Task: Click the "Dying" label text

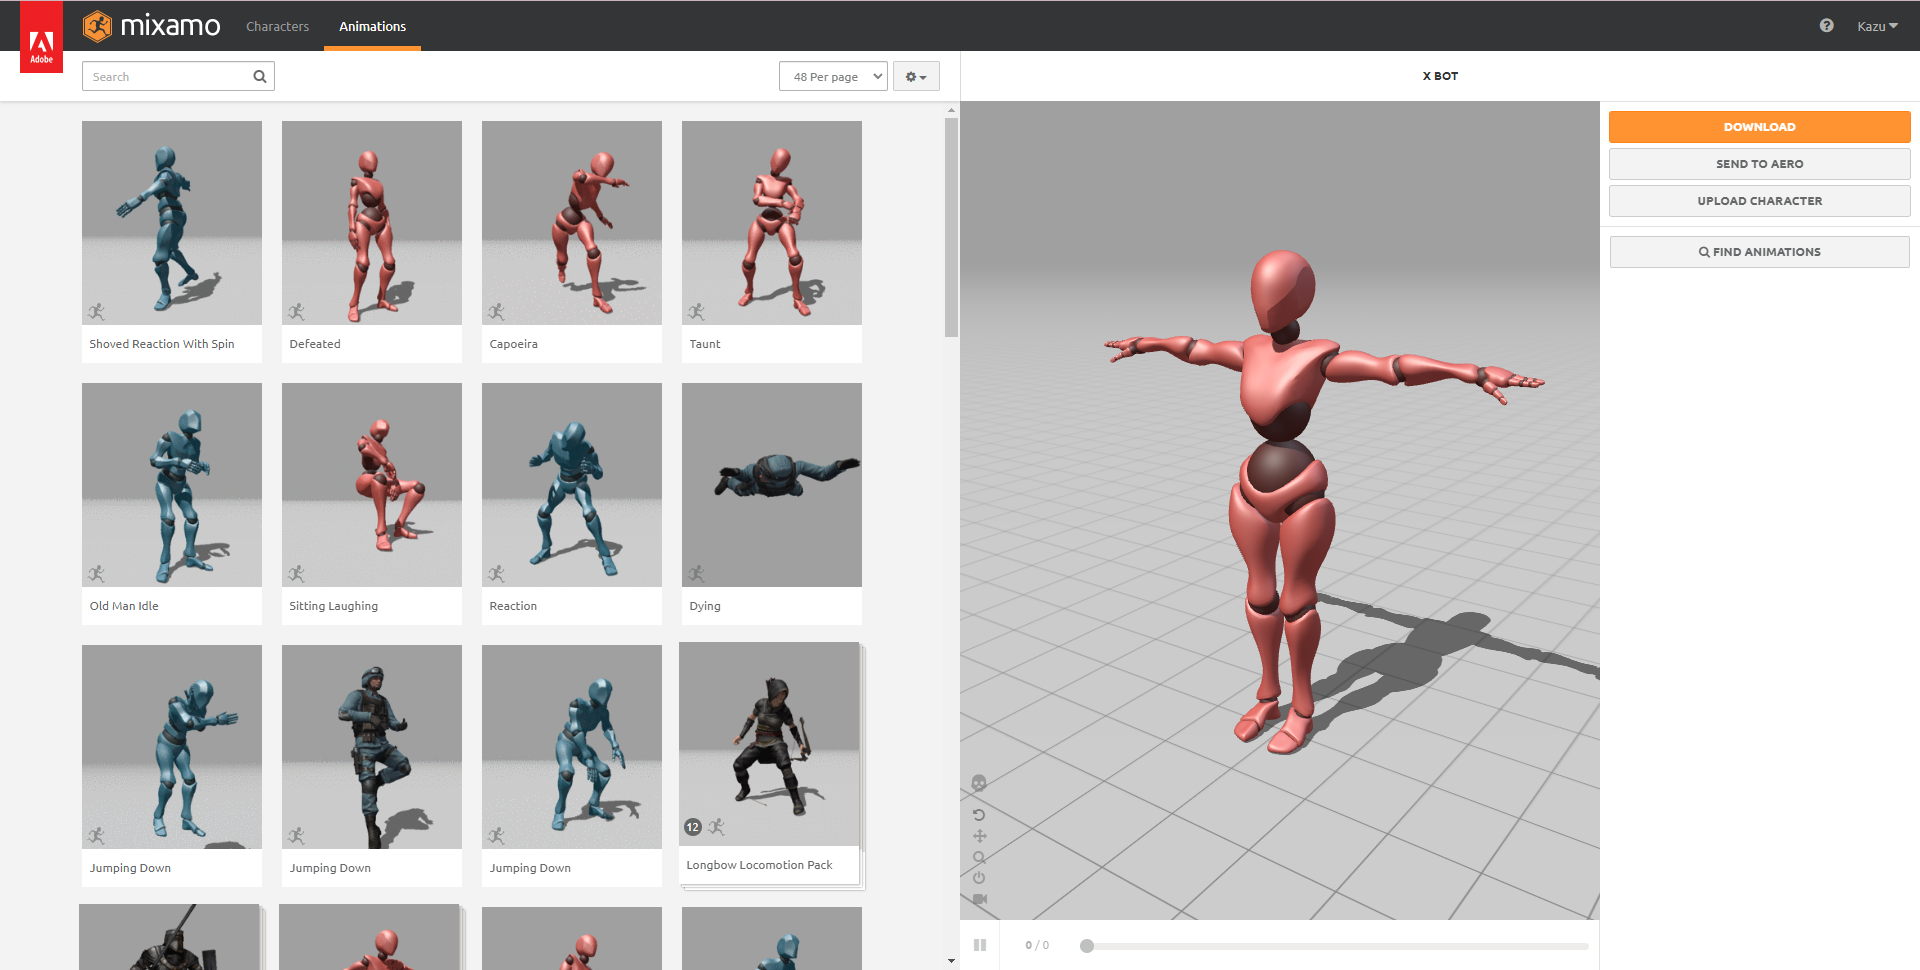Action: click(705, 606)
